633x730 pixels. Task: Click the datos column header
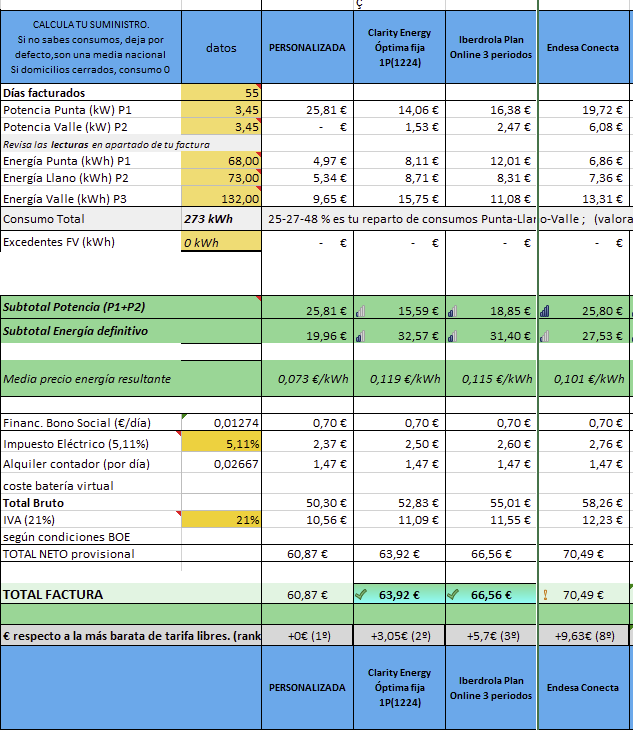tap(221, 47)
